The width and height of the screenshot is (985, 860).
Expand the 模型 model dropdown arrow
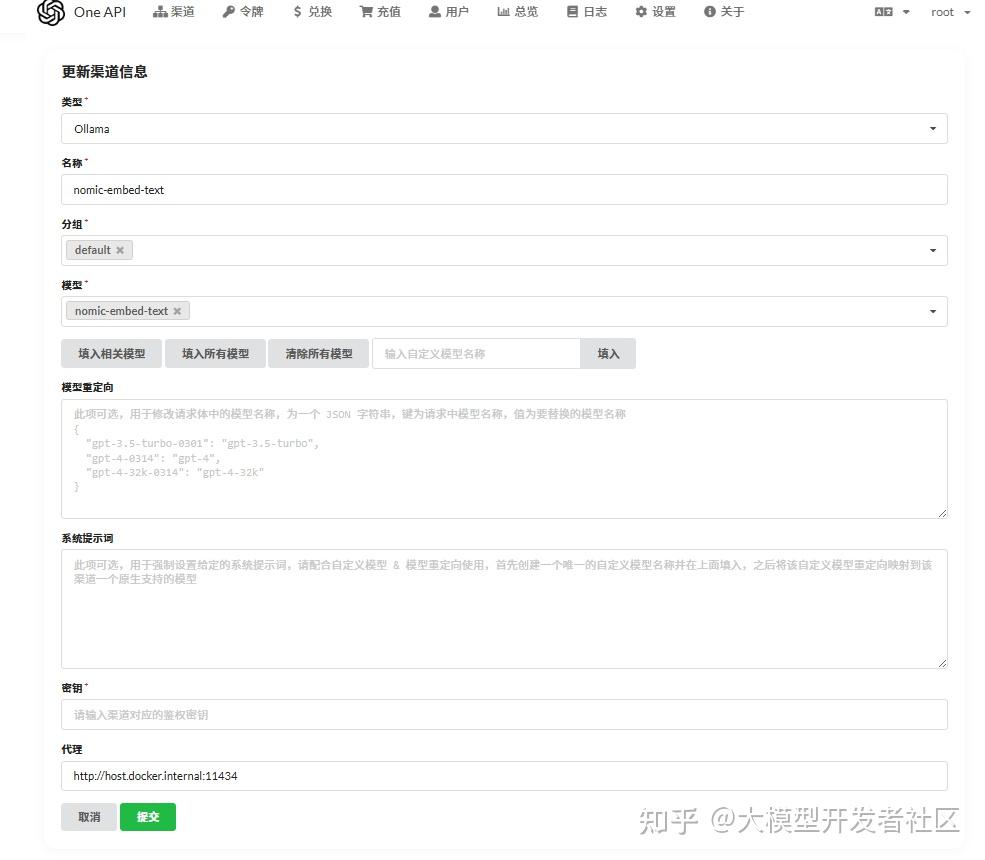933,312
